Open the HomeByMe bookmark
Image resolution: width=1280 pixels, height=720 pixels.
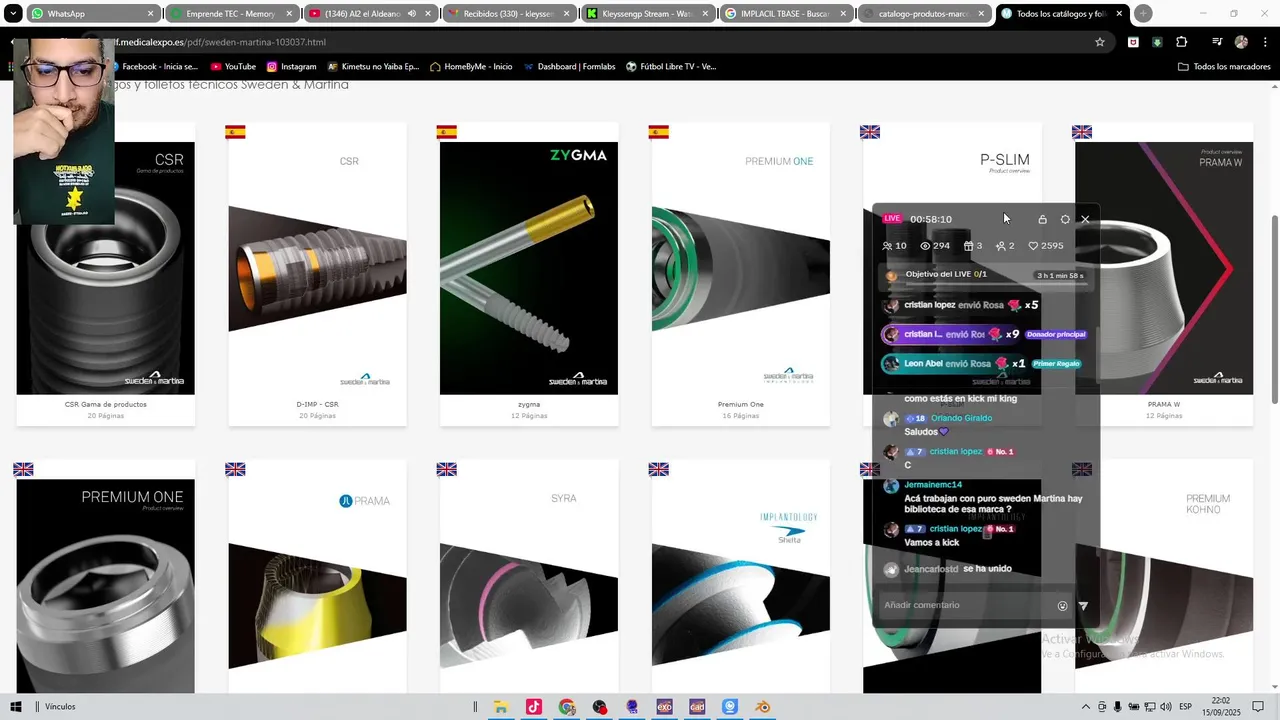[x=471, y=66]
